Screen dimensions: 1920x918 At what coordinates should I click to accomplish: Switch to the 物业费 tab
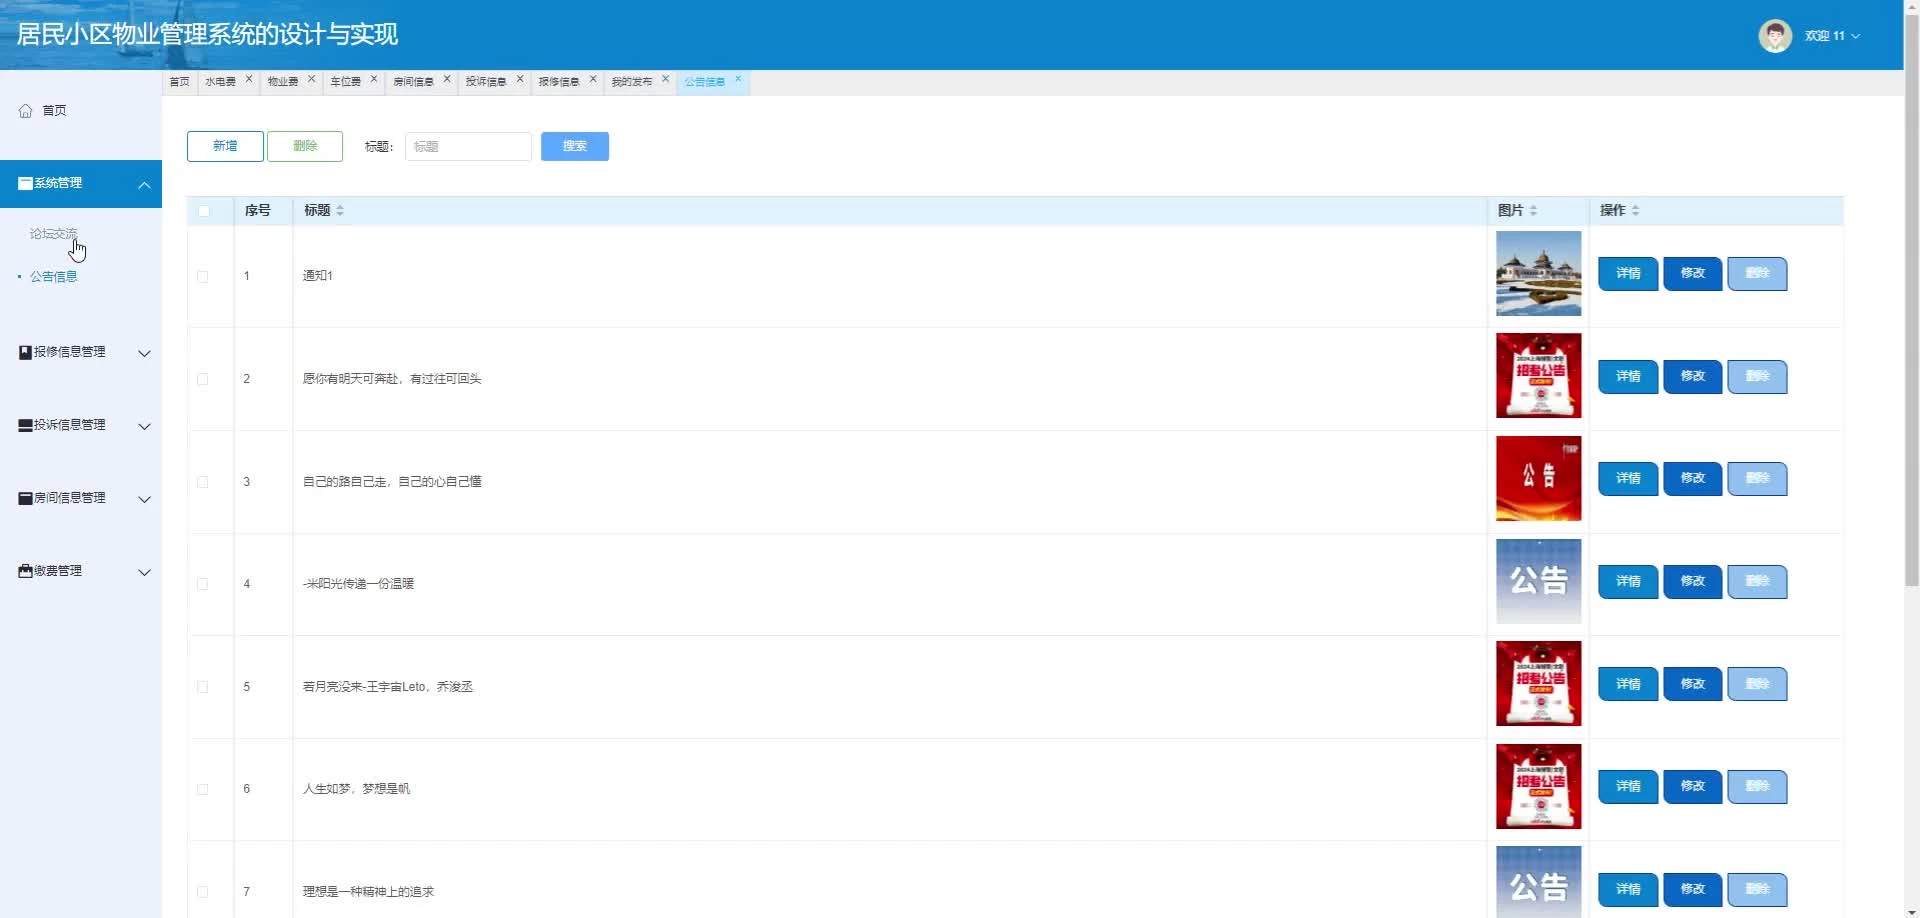283,82
